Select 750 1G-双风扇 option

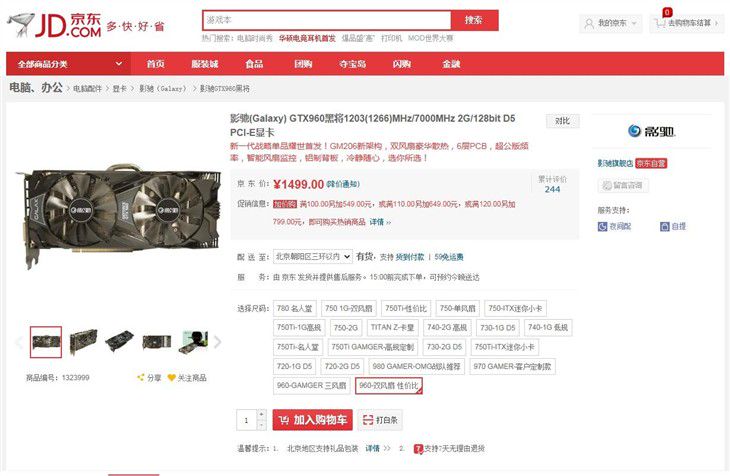point(349,308)
